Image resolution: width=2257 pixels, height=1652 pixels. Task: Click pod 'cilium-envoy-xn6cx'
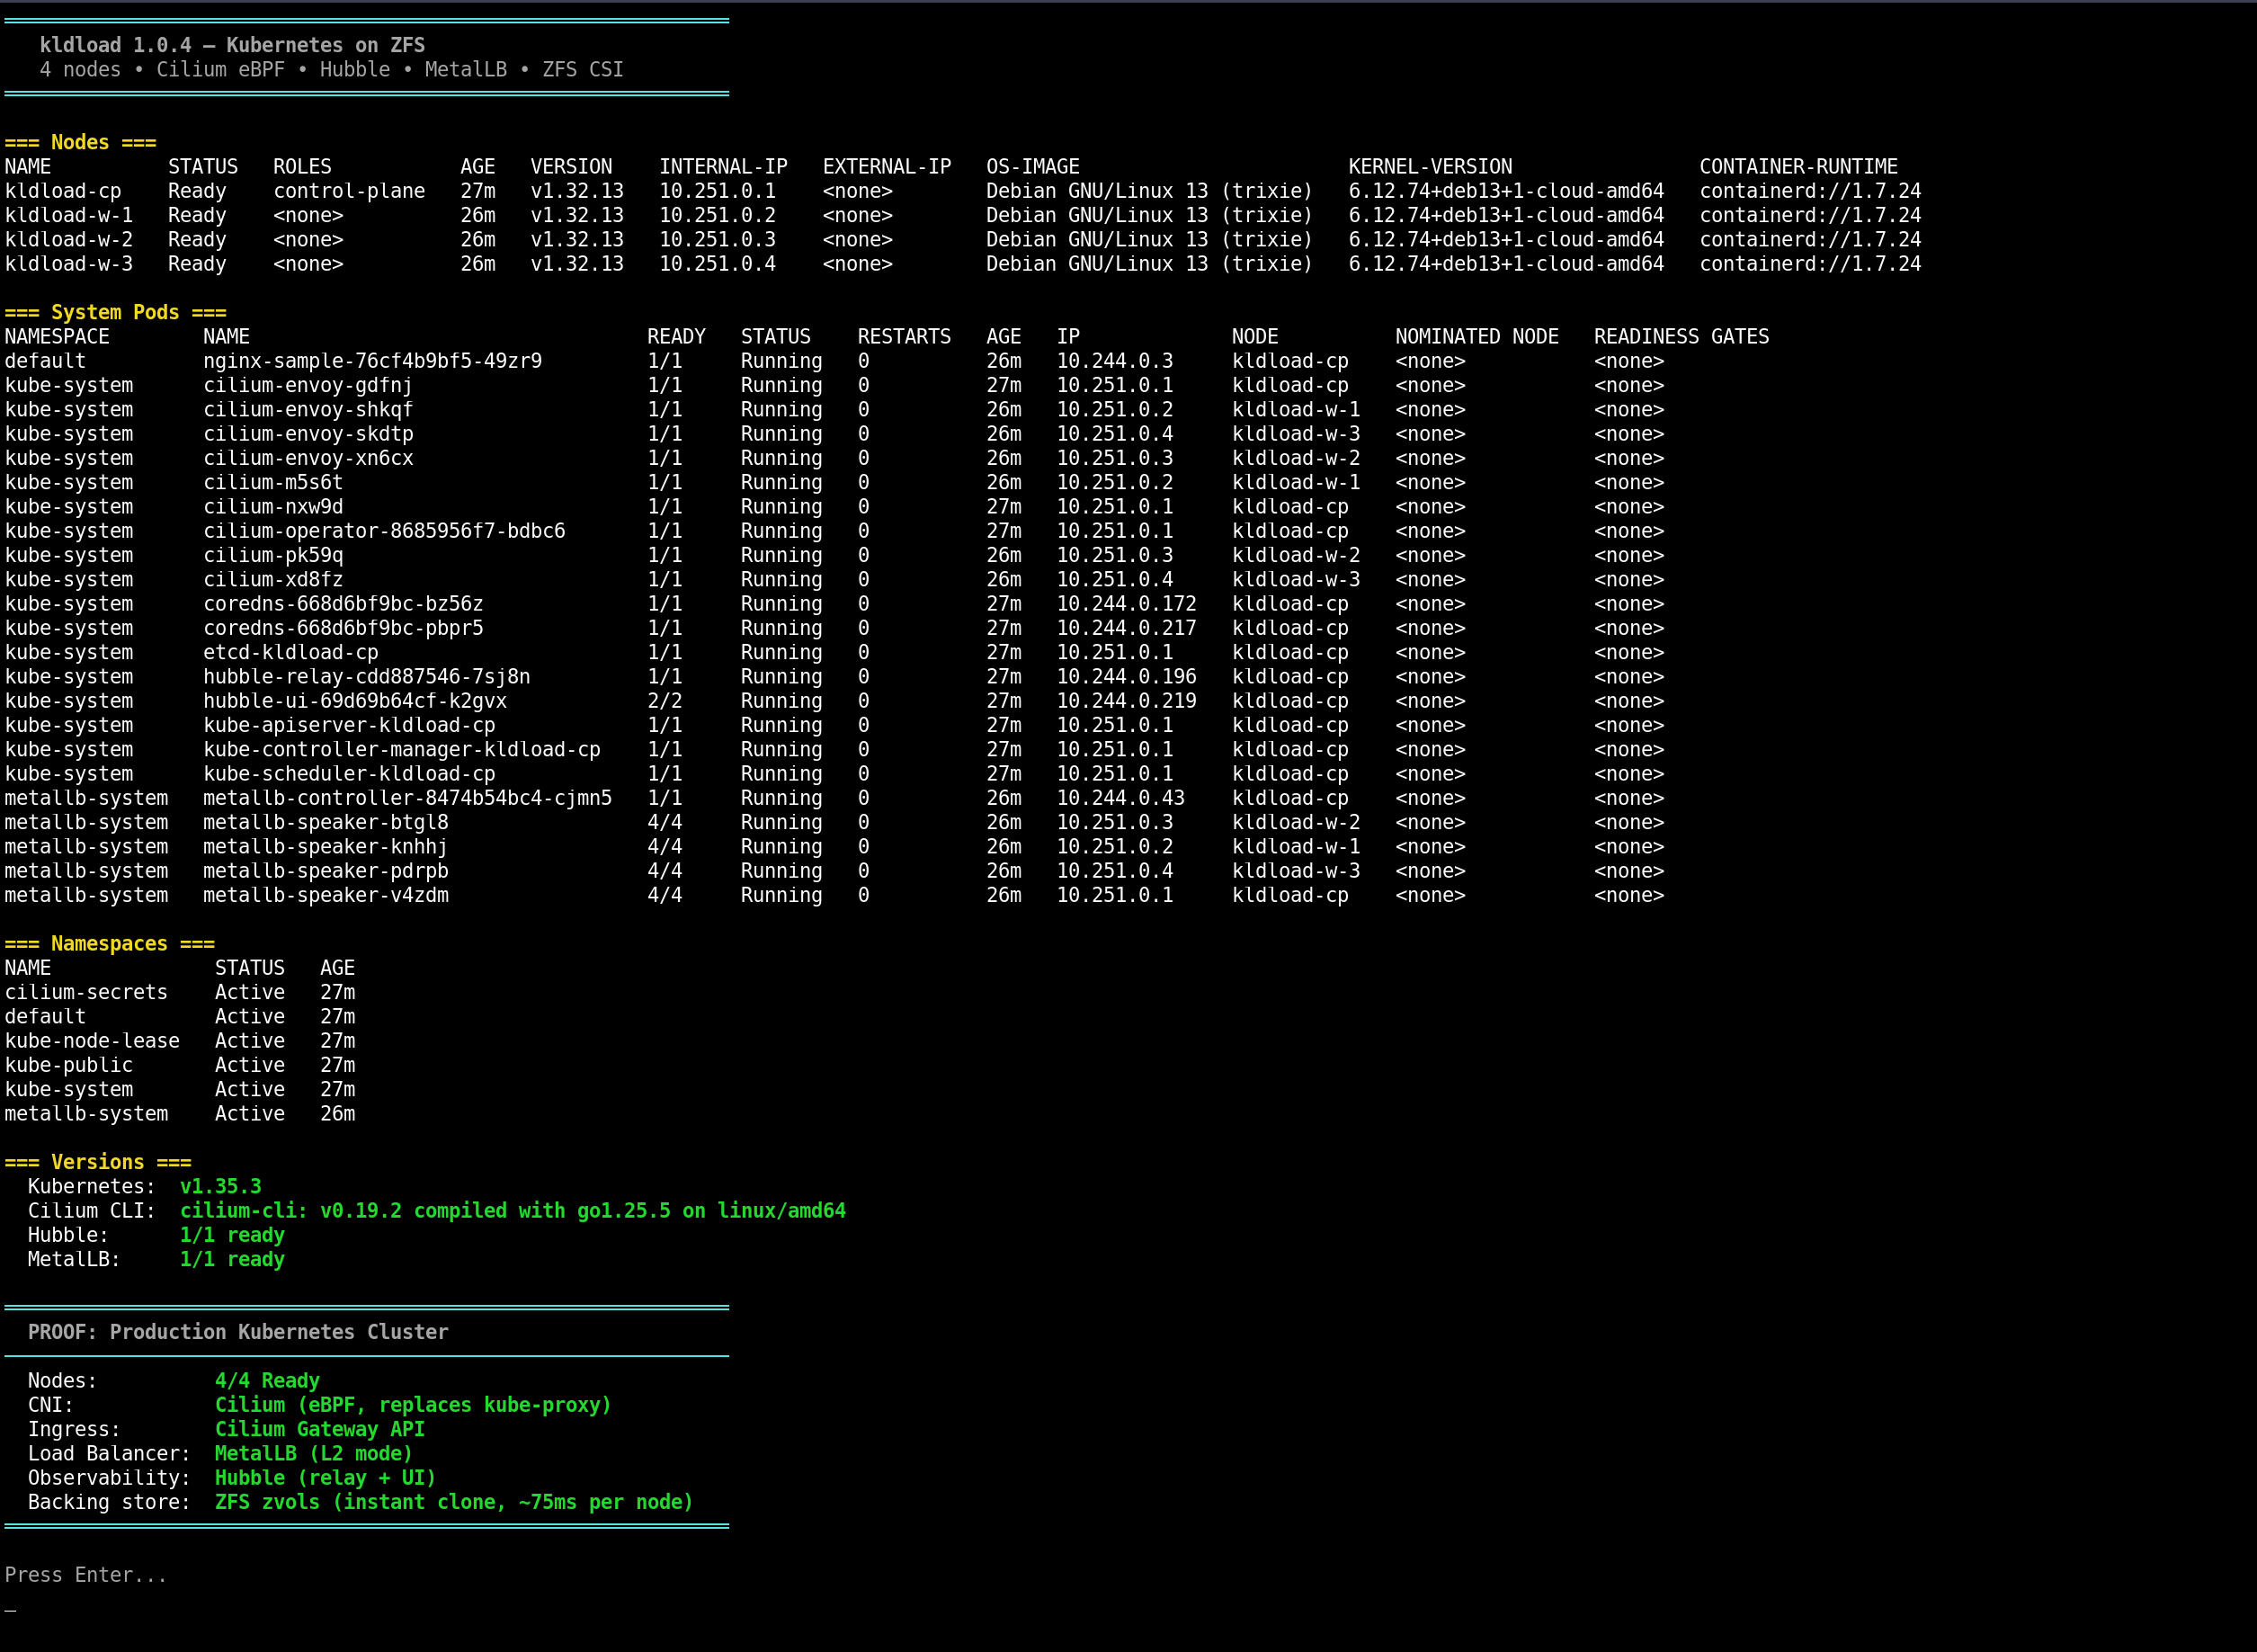coord(308,458)
